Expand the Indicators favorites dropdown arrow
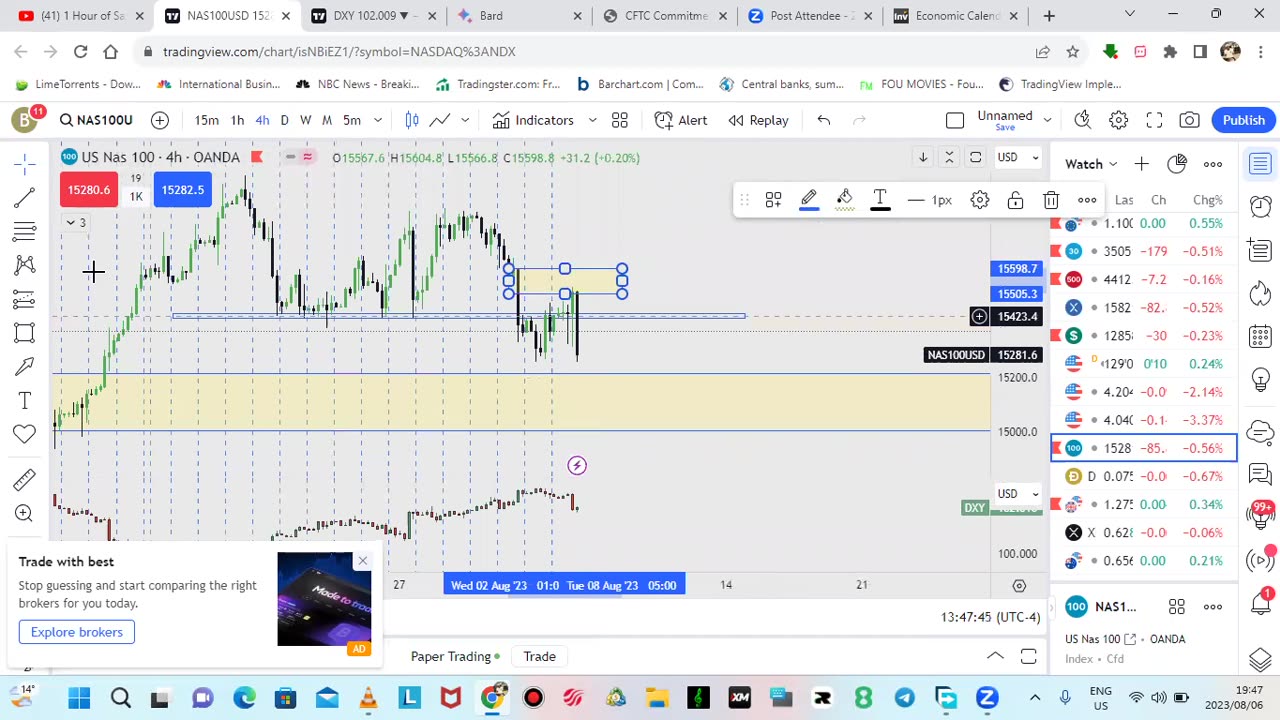The image size is (1280, 720). [592, 120]
